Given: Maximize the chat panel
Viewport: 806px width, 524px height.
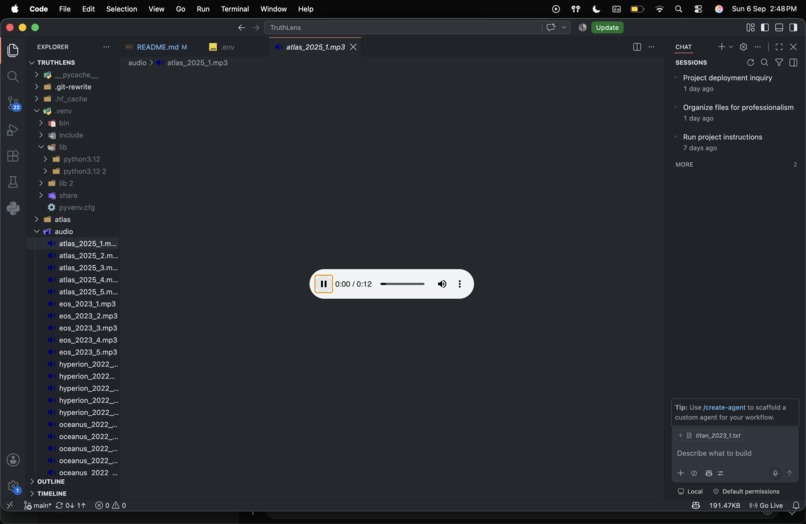Looking at the screenshot, I should click(x=779, y=47).
